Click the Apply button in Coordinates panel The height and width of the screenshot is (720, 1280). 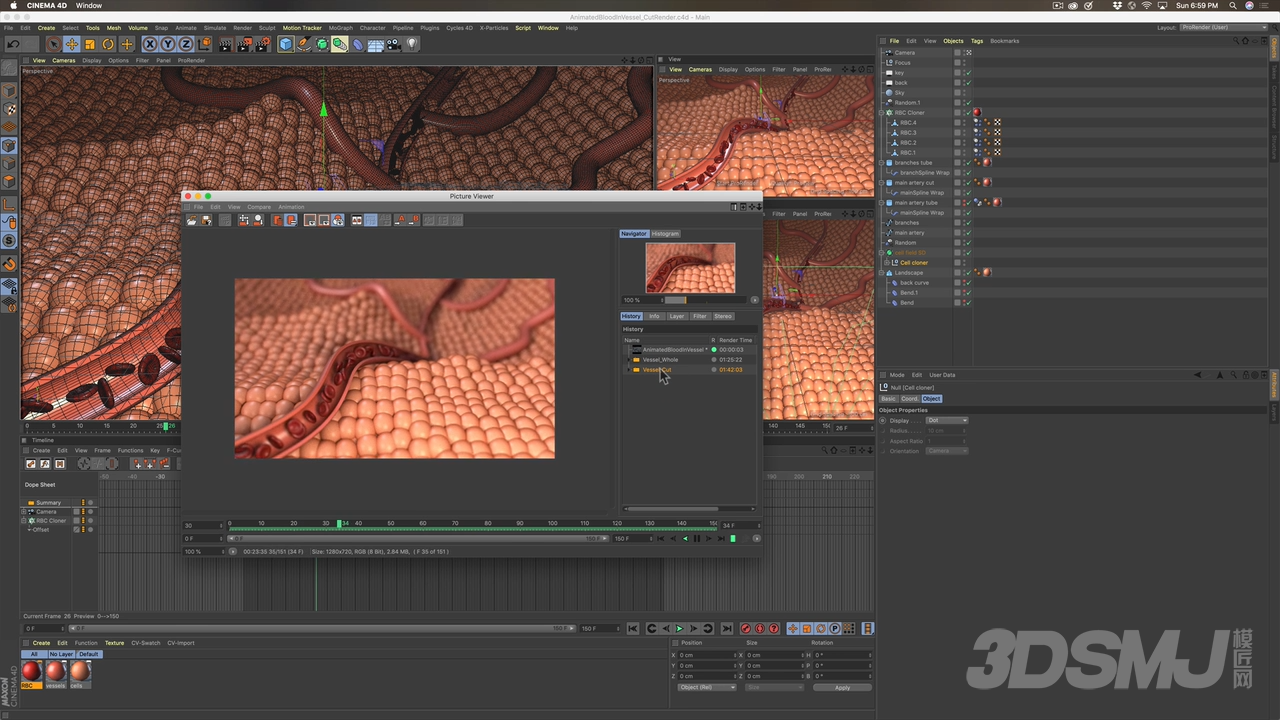(842, 687)
